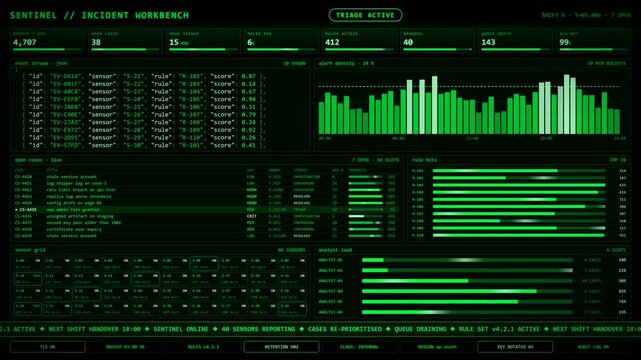Click 'NEXT SHIFT HANDOVER 18:00' in the ticker
Viewport: 641px width, 360px height.
click(x=94, y=329)
